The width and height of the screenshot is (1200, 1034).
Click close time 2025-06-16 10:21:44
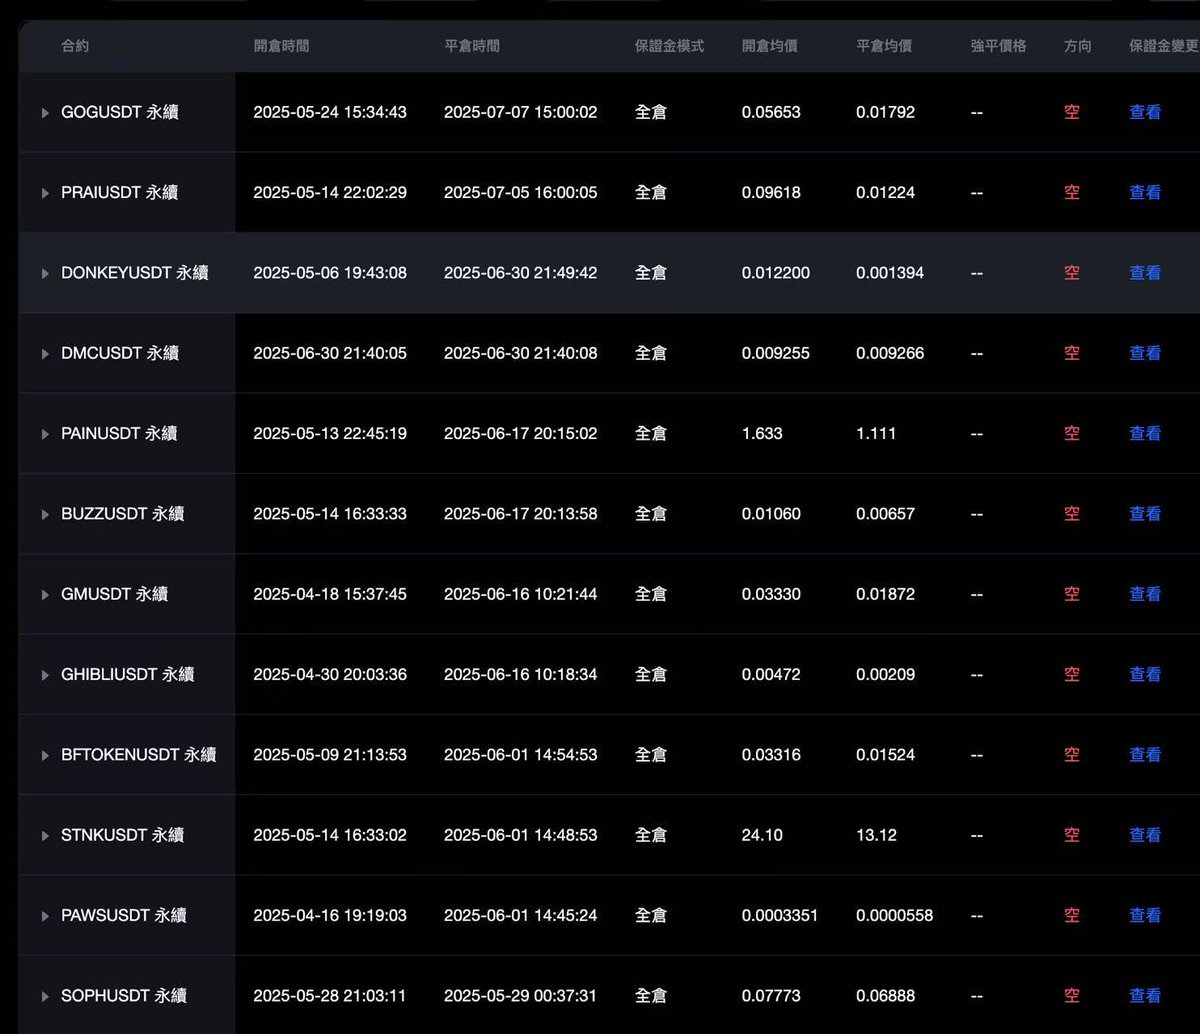coord(521,594)
